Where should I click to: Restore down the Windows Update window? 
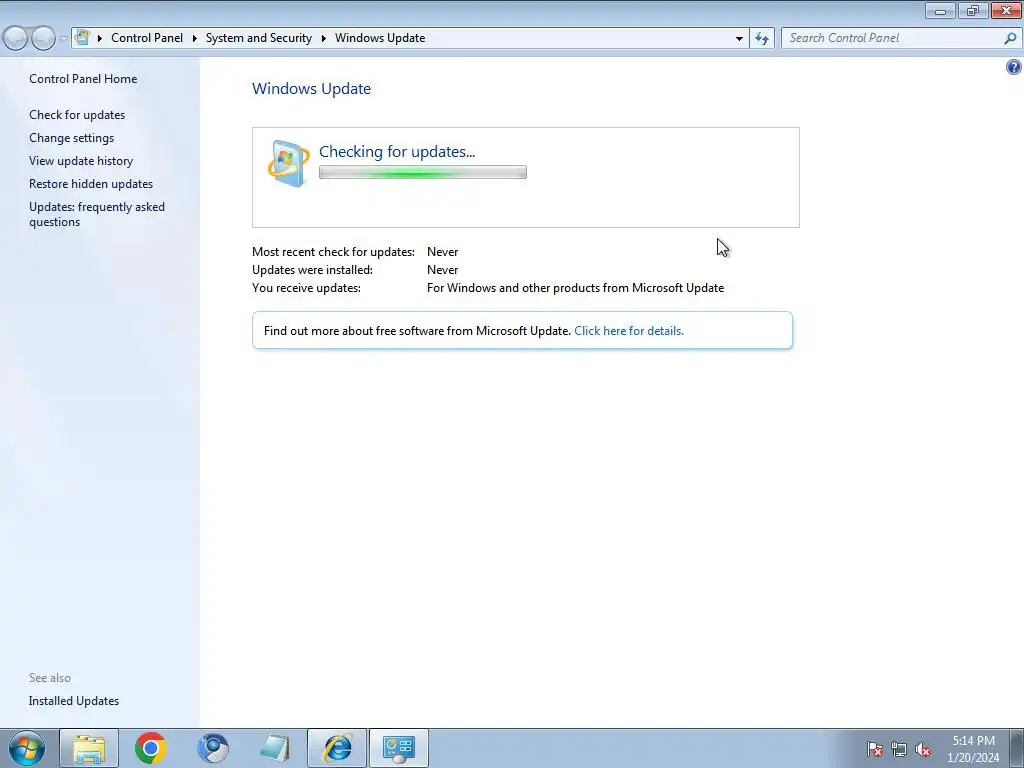pos(973,10)
